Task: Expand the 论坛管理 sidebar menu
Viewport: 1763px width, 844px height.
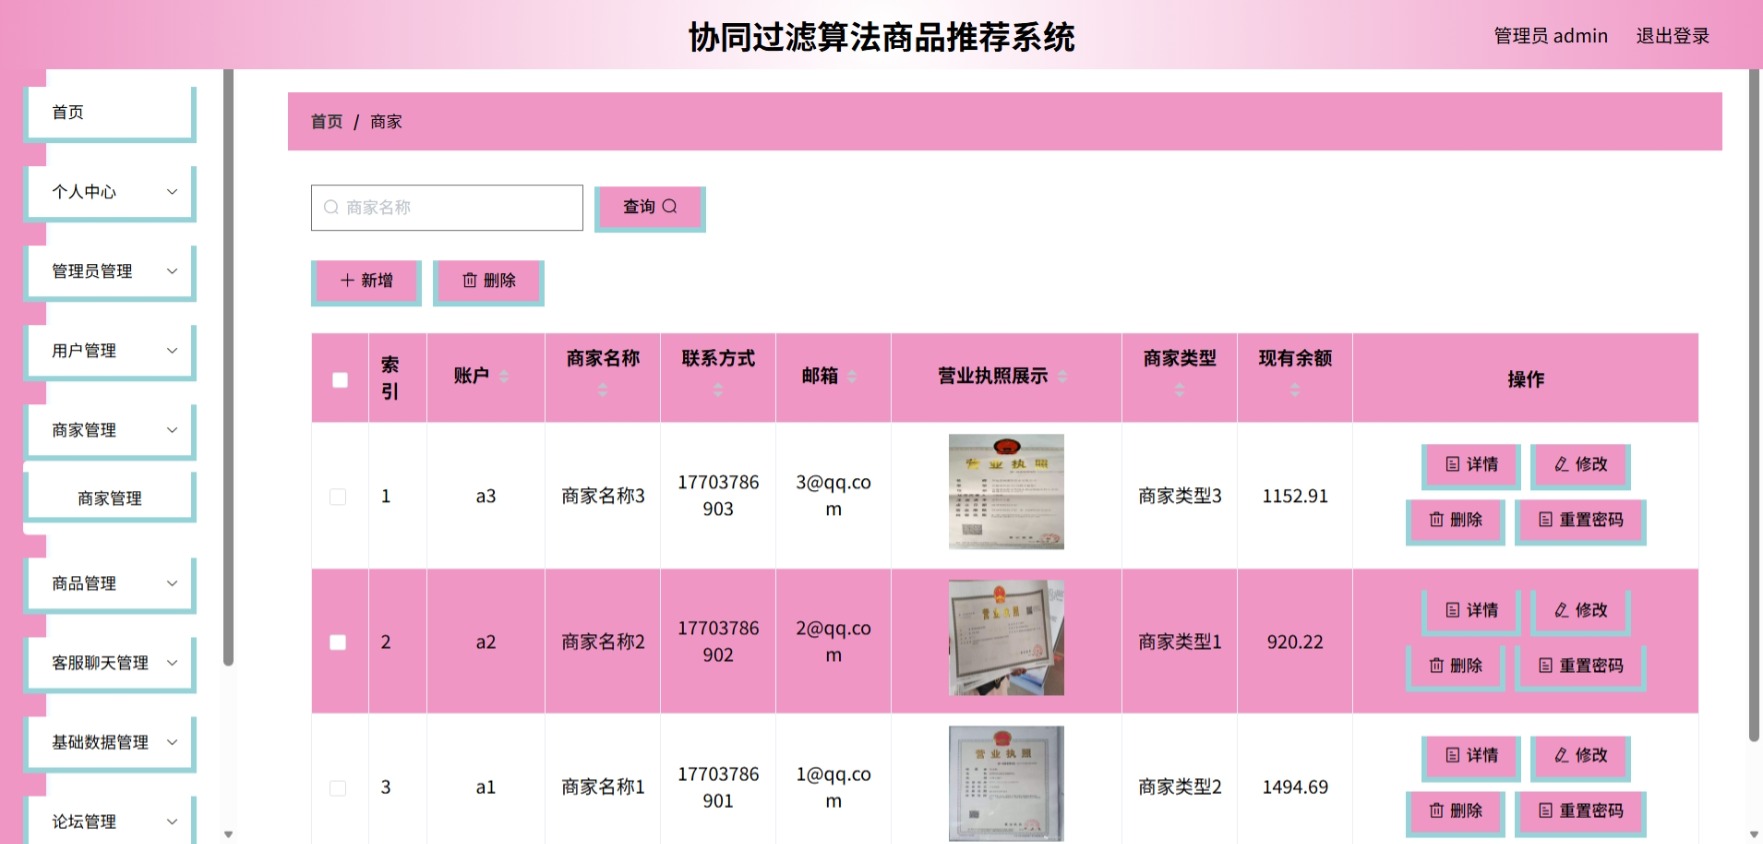Action: (109, 821)
